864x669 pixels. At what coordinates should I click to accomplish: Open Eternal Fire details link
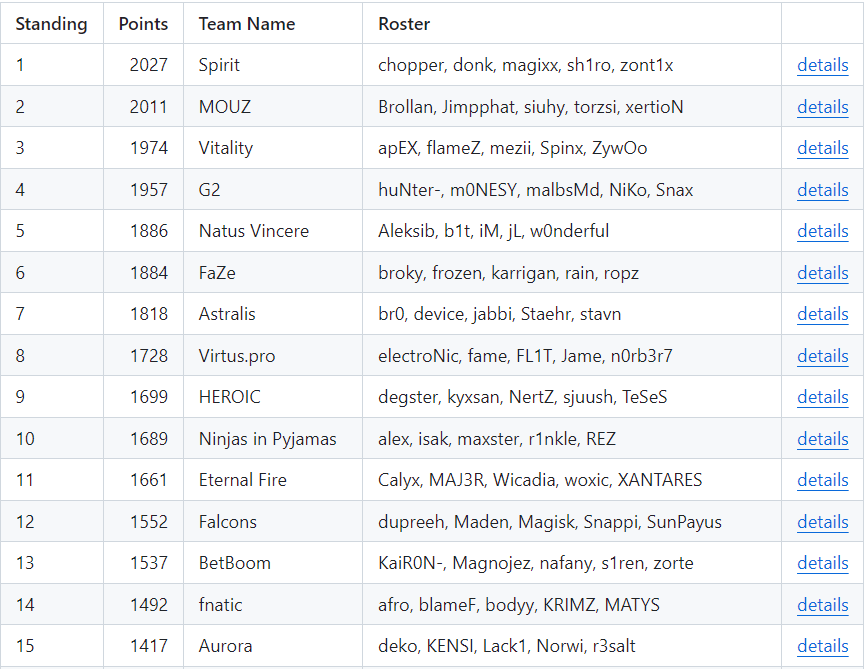tap(822, 480)
